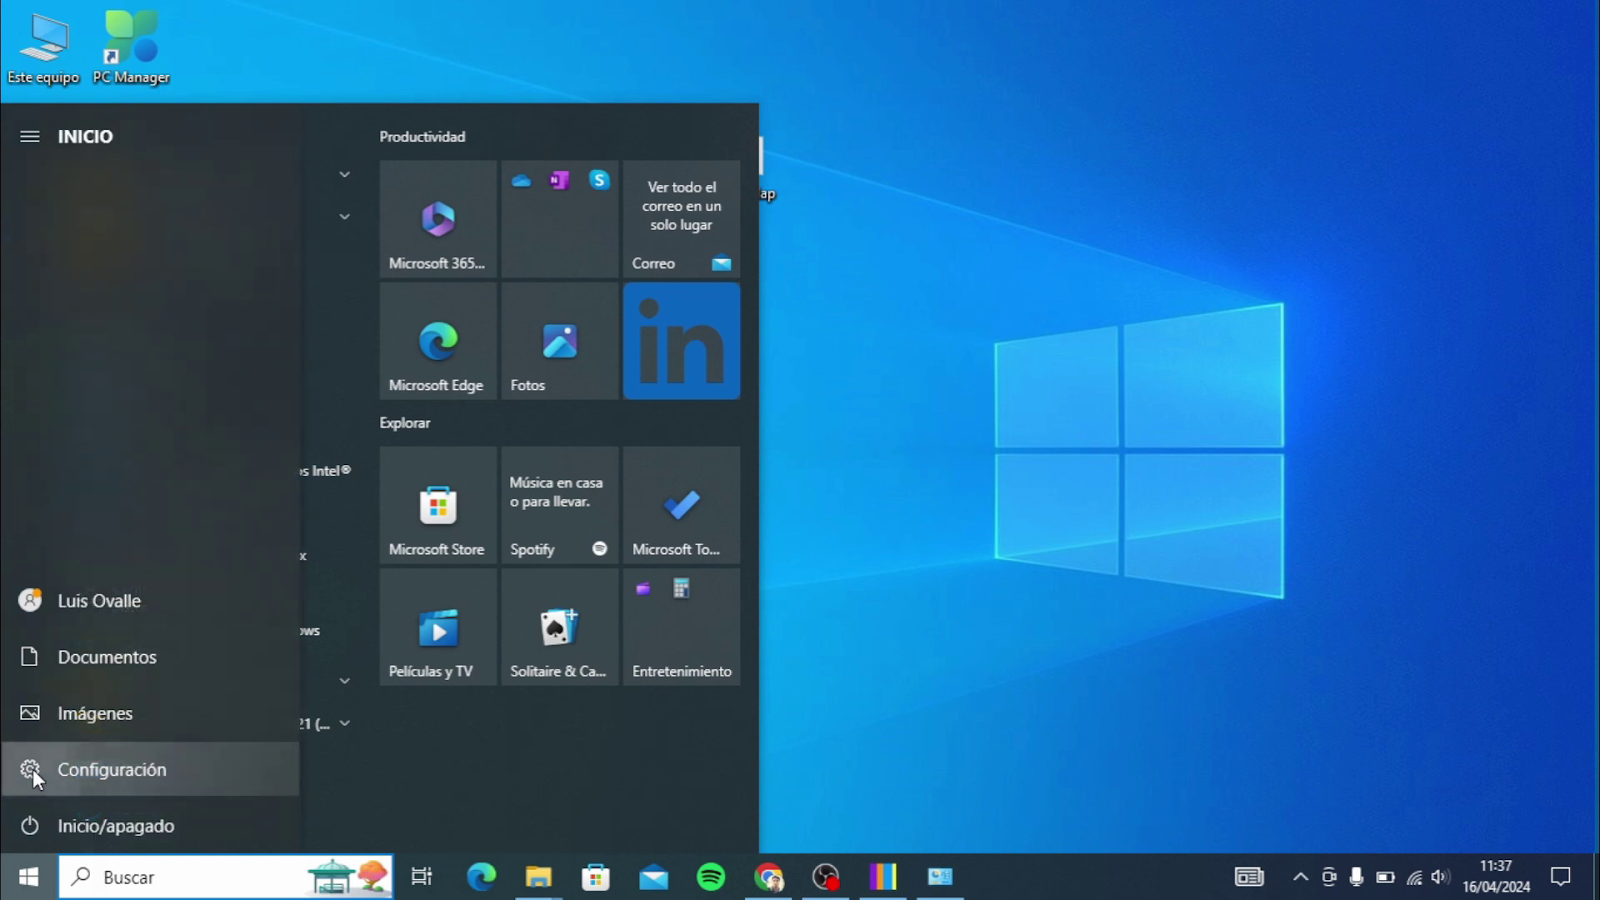Open the Inicio/apagado power menu
The height and width of the screenshot is (900, 1600).
150,825
